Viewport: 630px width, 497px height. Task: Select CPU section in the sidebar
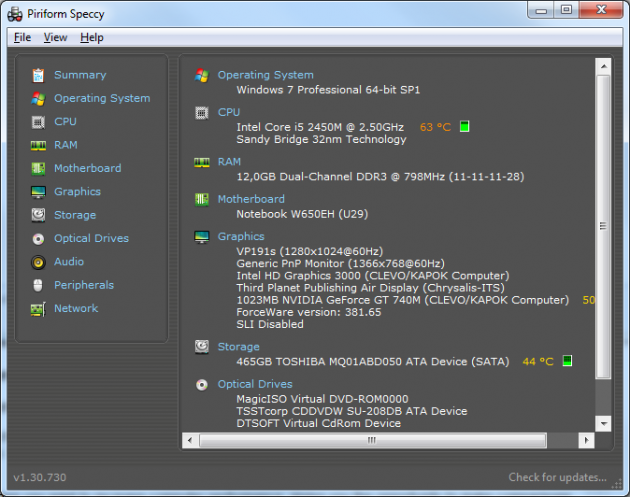coord(65,122)
